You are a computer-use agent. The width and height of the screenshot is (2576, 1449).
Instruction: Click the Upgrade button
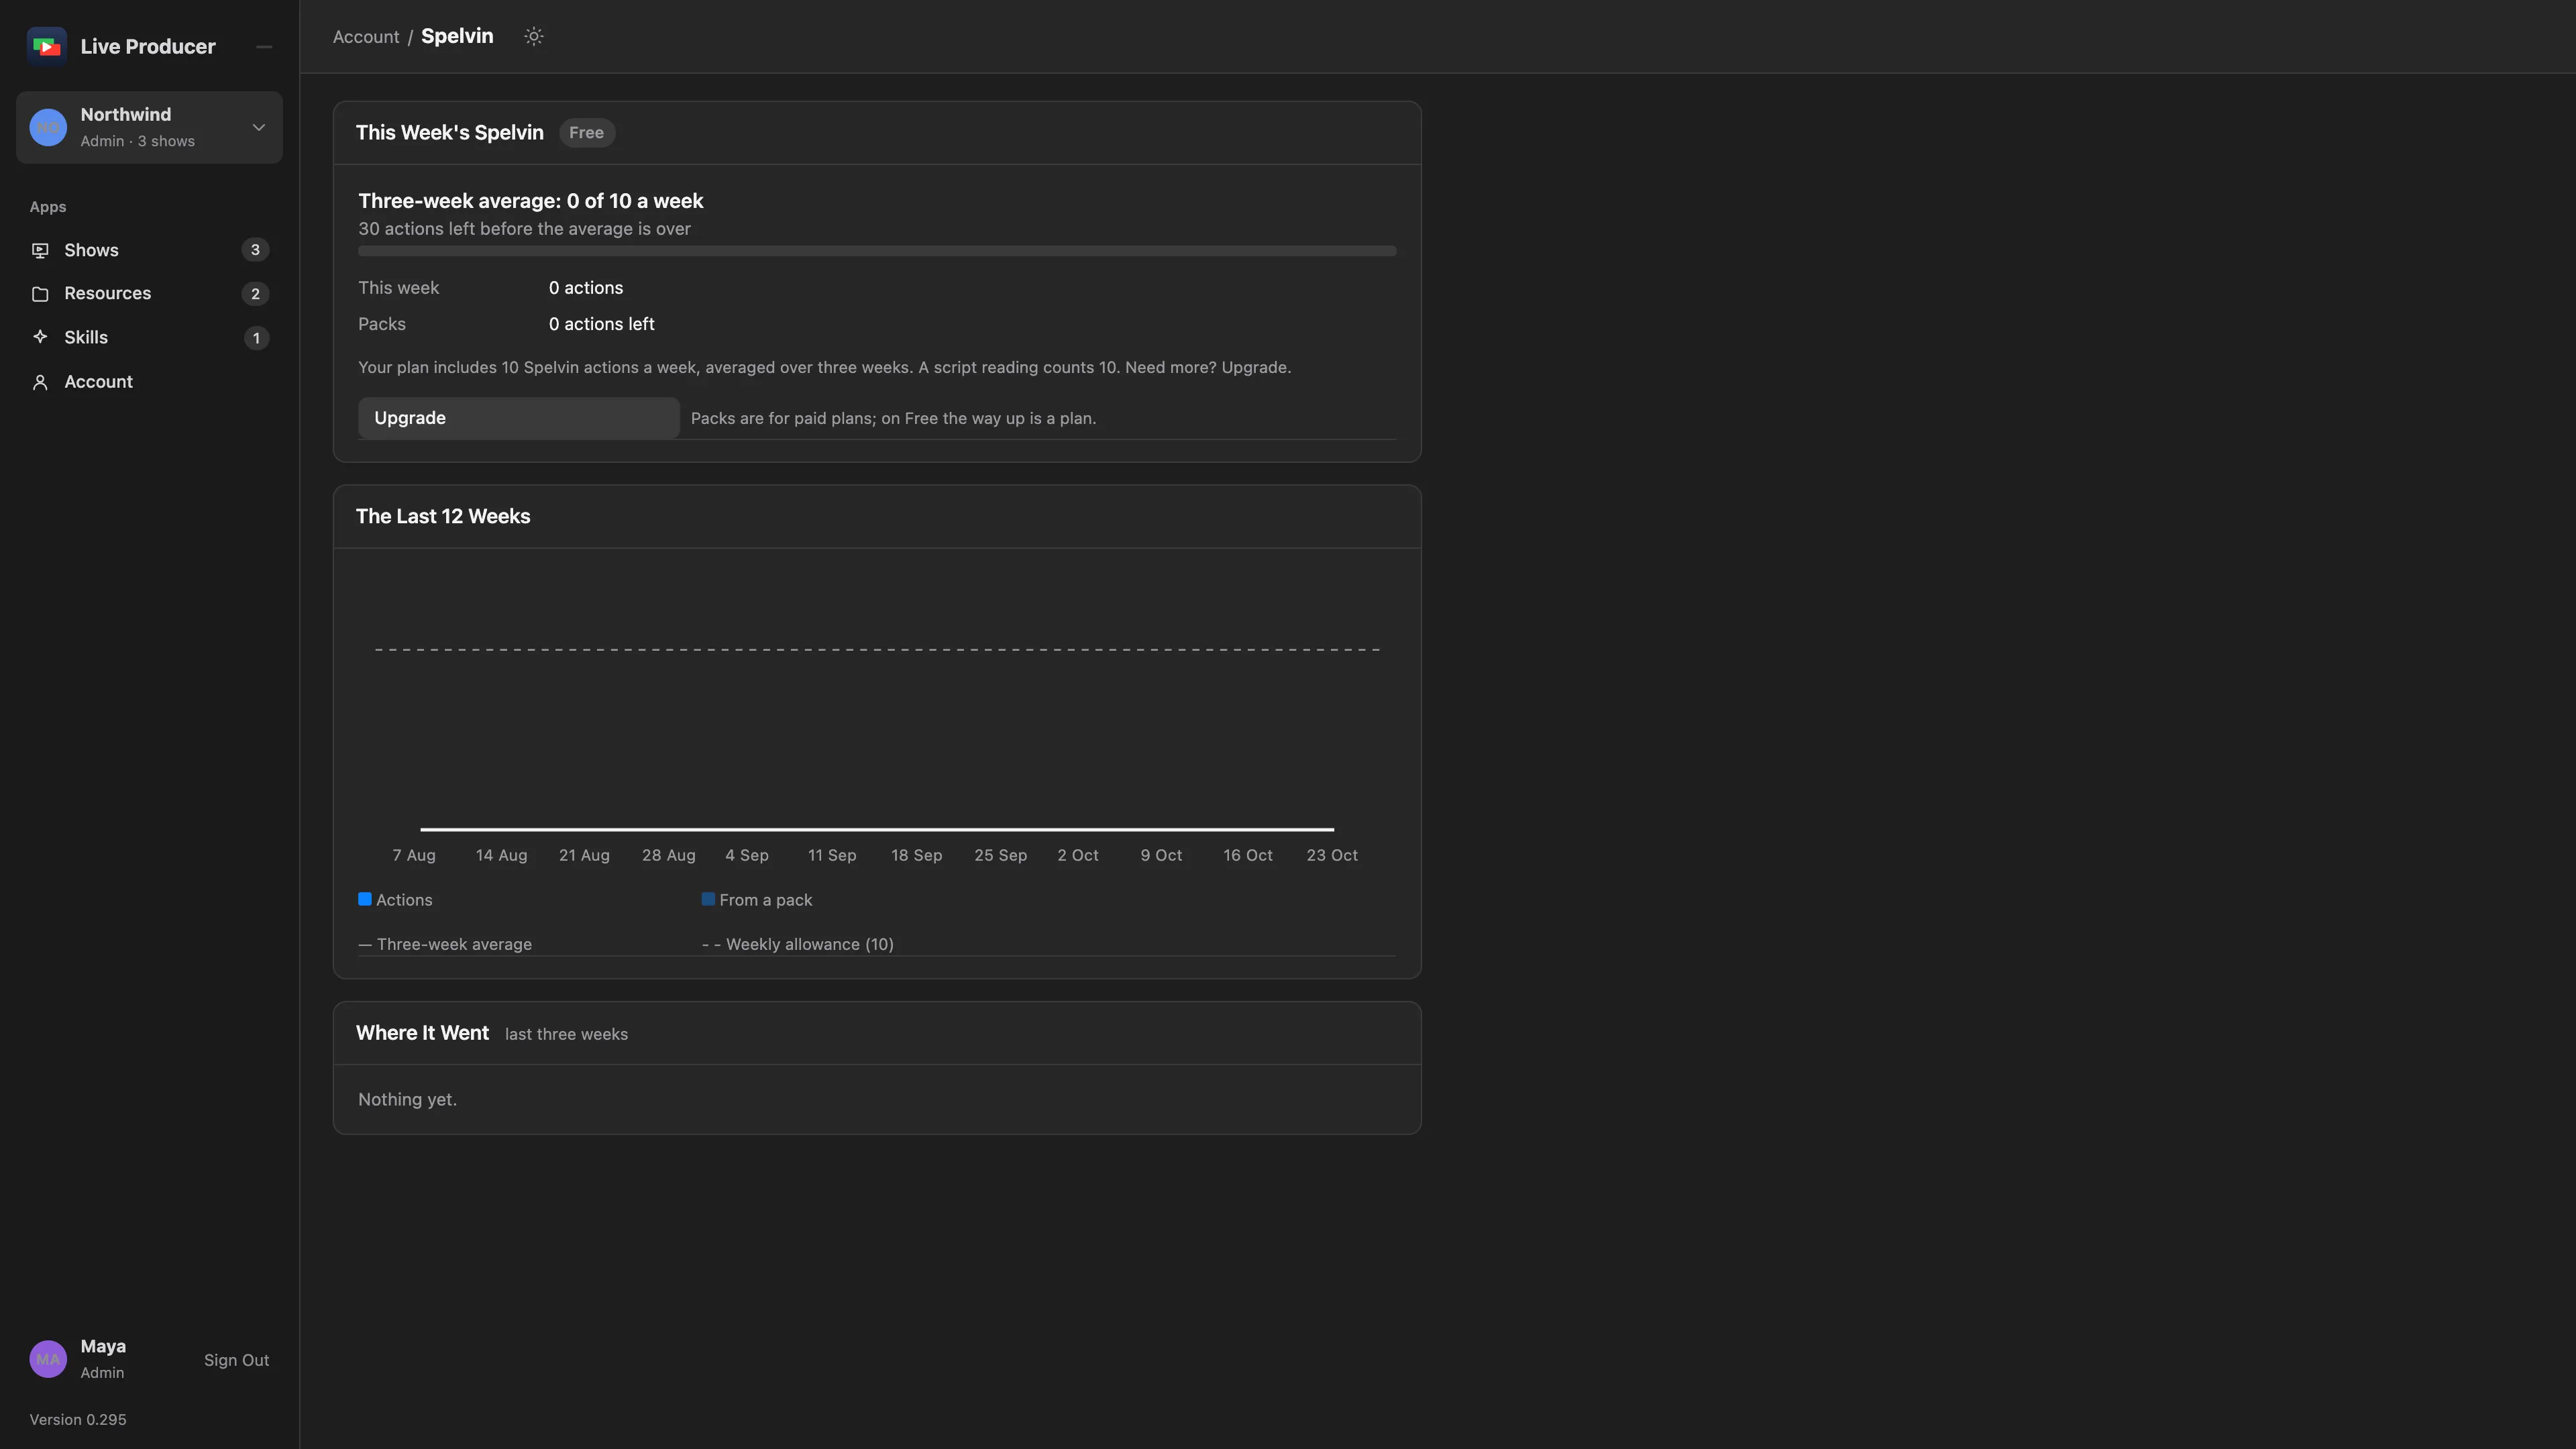pos(519,418)
